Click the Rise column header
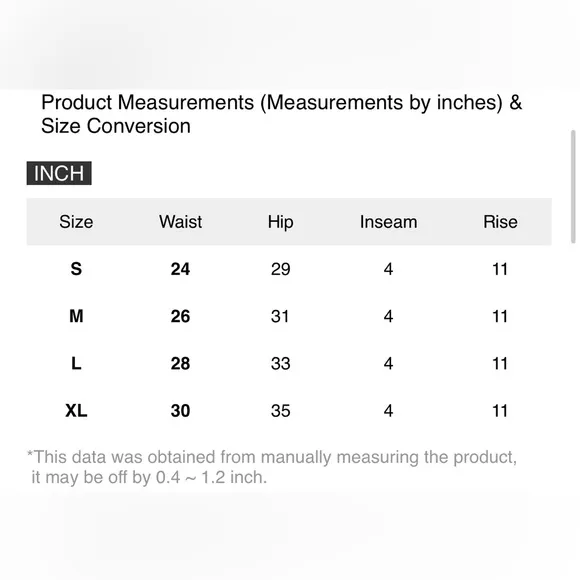The width and height of the screenshot is (580, 580). [500, 222]
